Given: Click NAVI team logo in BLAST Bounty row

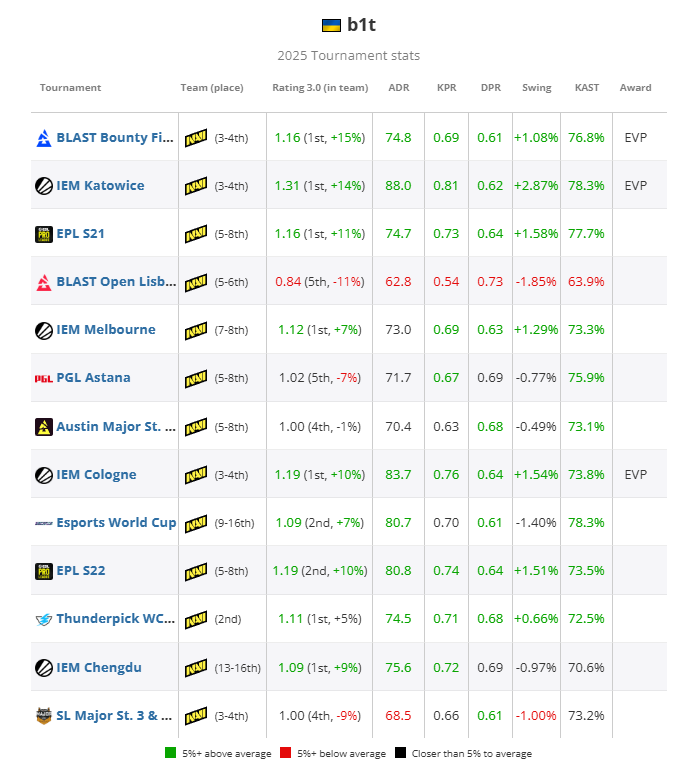Looking at the screenshot, I should pos(196,138).
